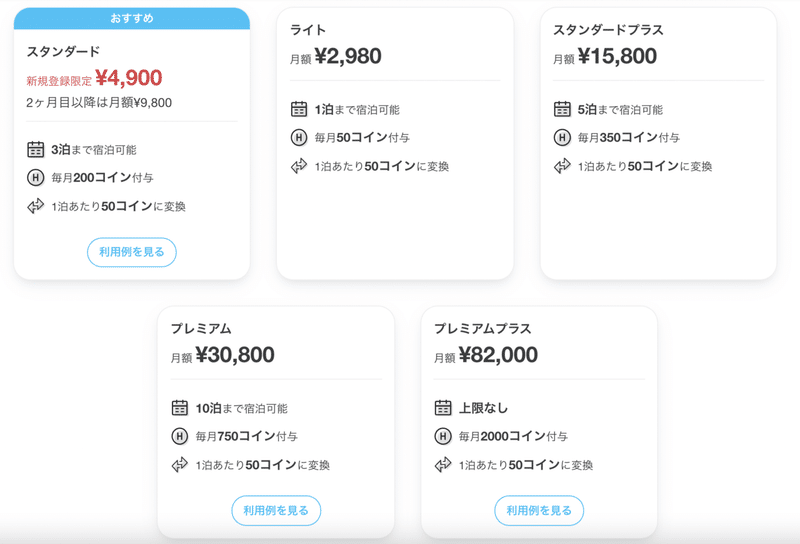Click the exchange arrows icon in スタンダード plan
Image resolution: width=800 pixels, height=544 pixels.
(35, 206)
